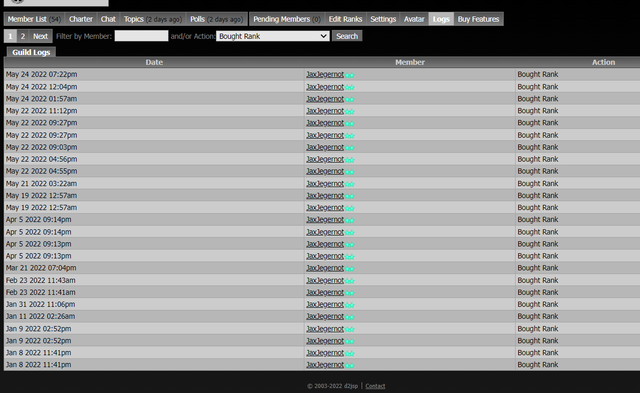Image resolution: width=640 pixels, height=393 pixels.
Task: Select date May 24 2022 07:22pm
Action: pos(41,74)
